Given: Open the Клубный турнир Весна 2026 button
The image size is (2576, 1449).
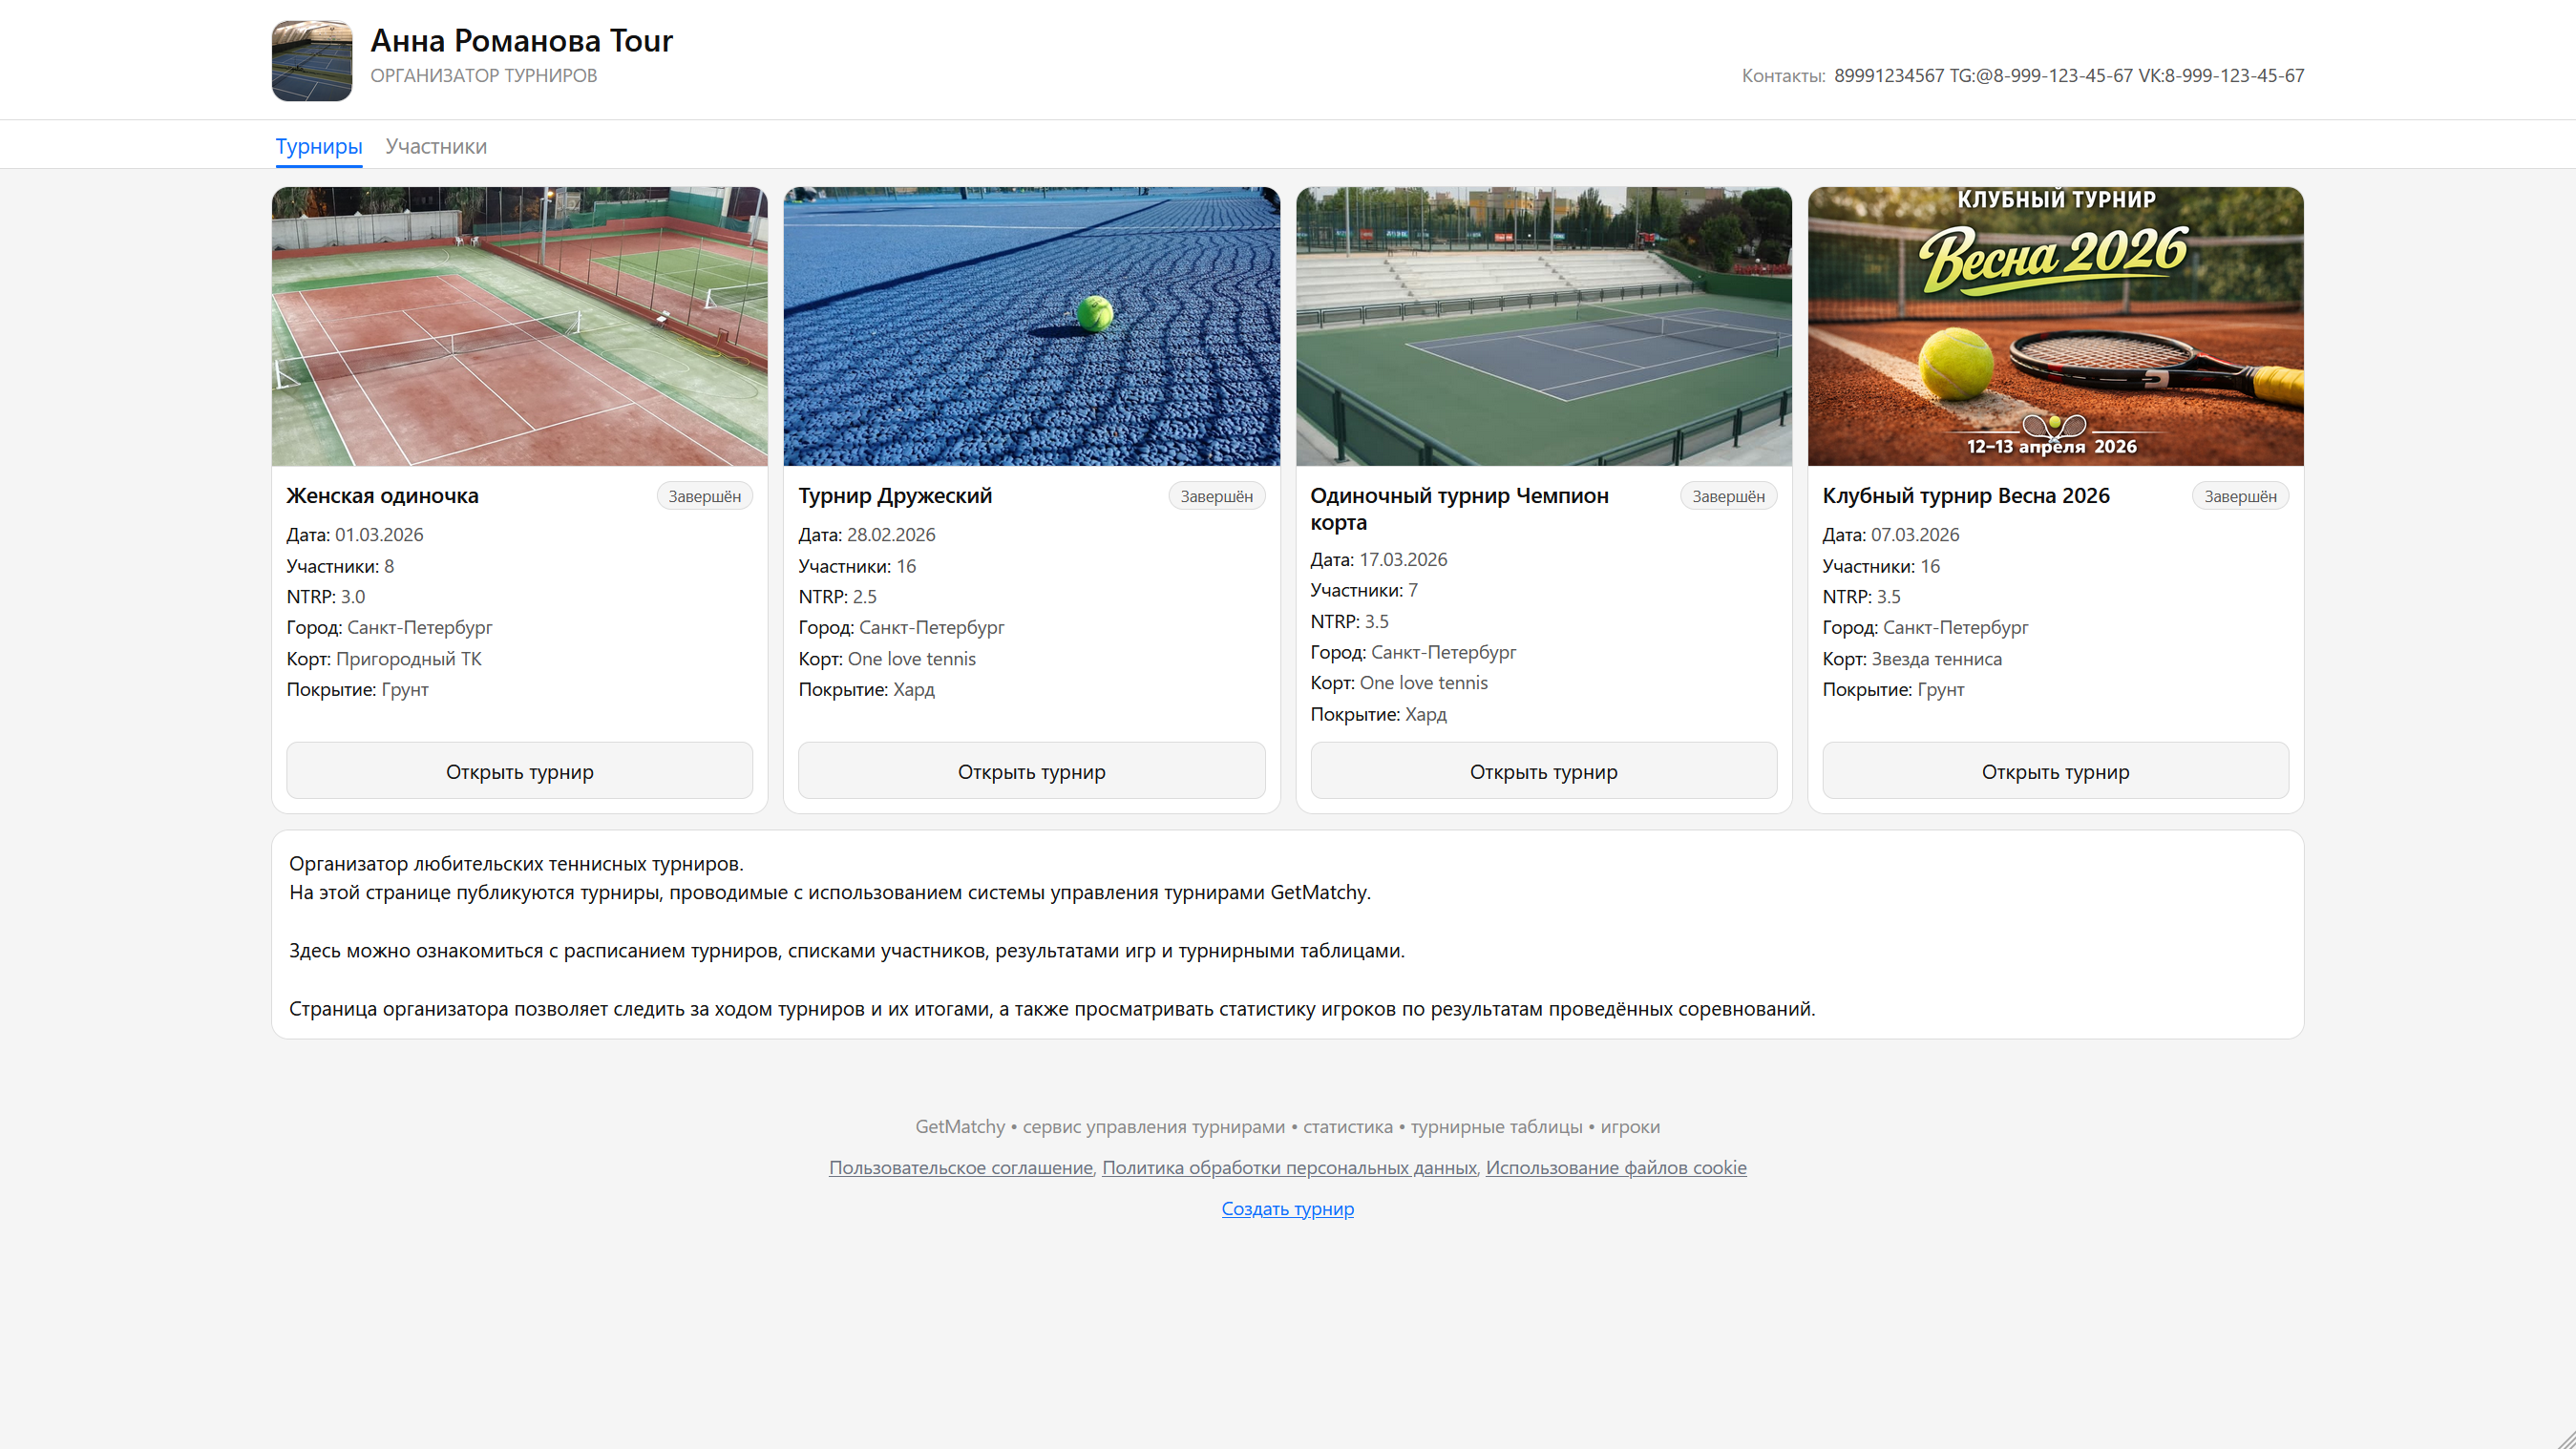Looking at the screenshot, I should (2055, 771).
